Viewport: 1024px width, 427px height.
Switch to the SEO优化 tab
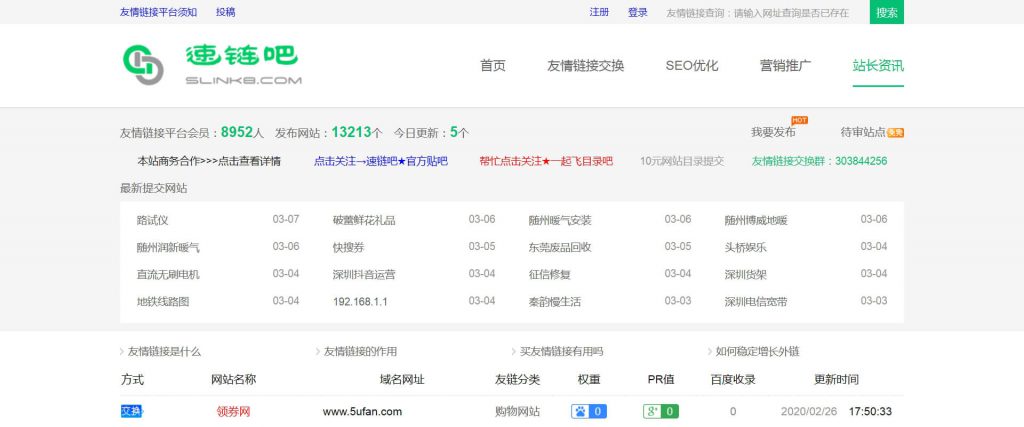(x=692, y=66)
